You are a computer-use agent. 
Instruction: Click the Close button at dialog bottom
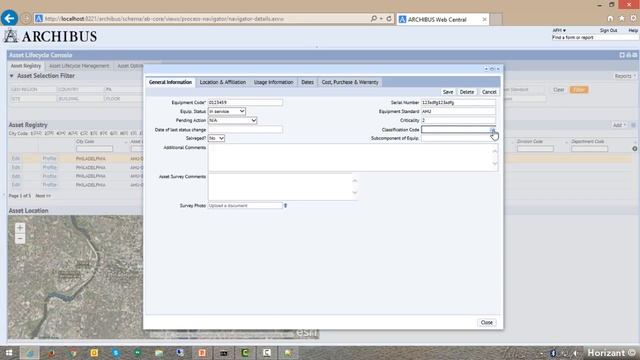487,322
